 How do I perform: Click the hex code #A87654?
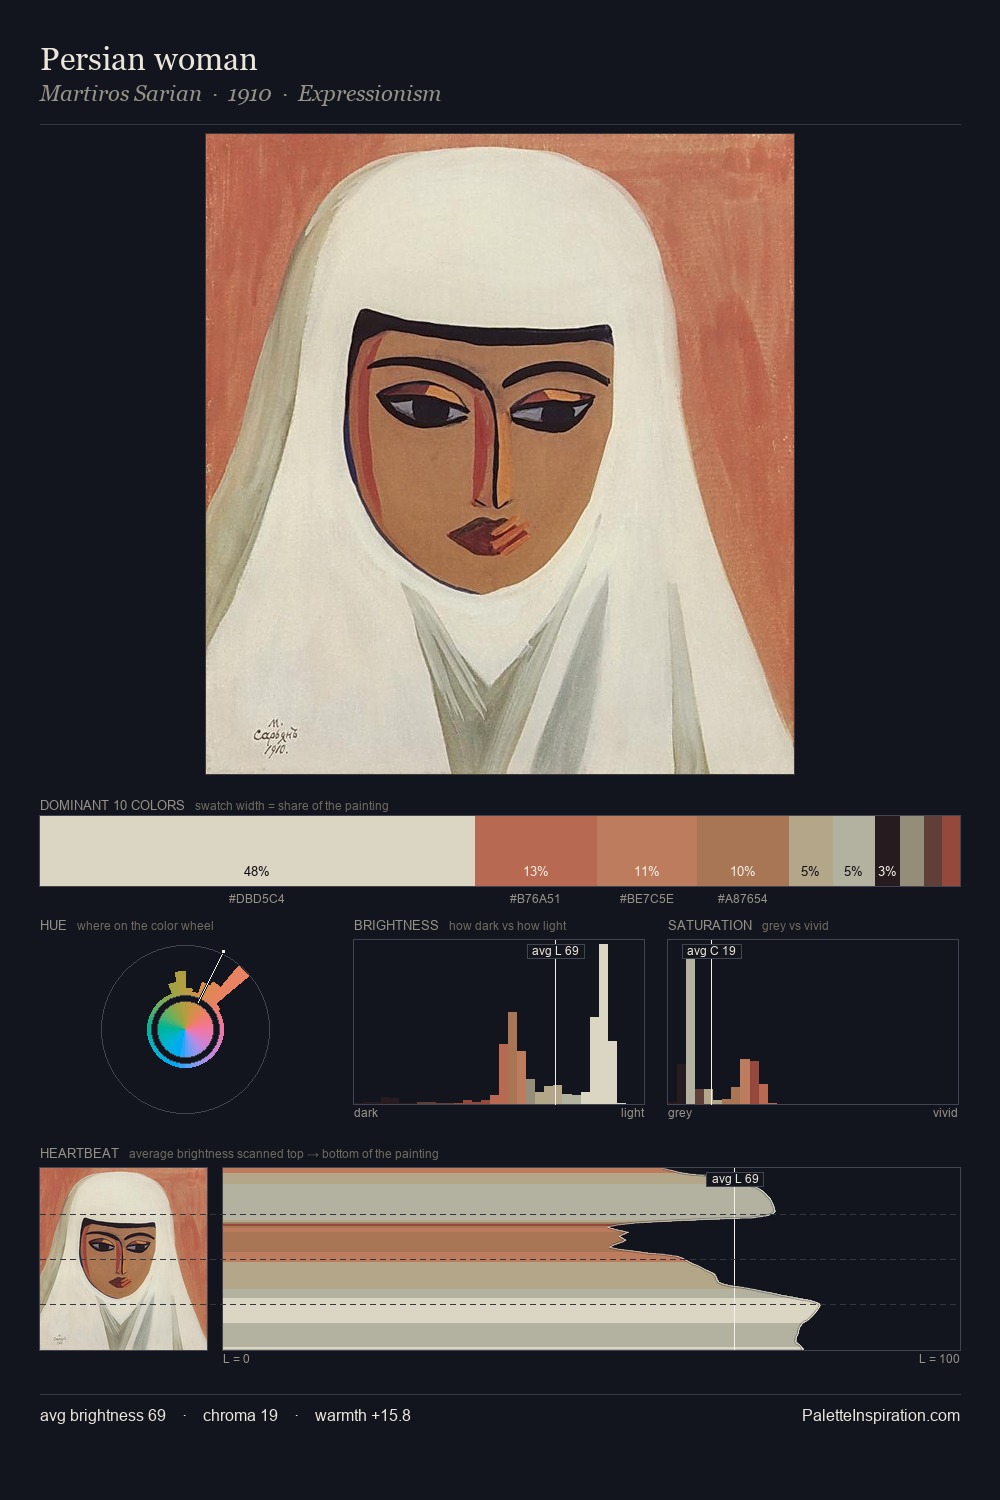743,899
